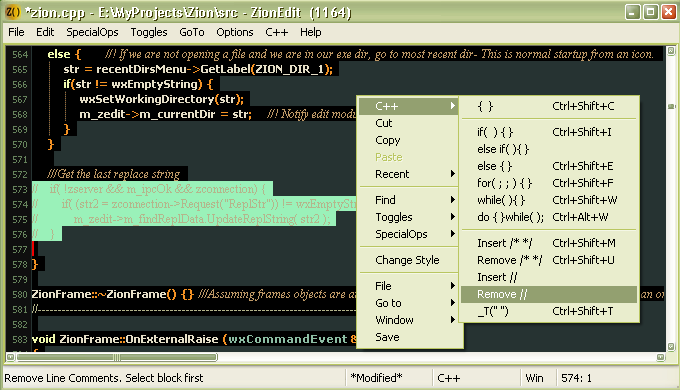The image size is (680, 390).
Task: Open the Edit menu
Action: point(45,32)
